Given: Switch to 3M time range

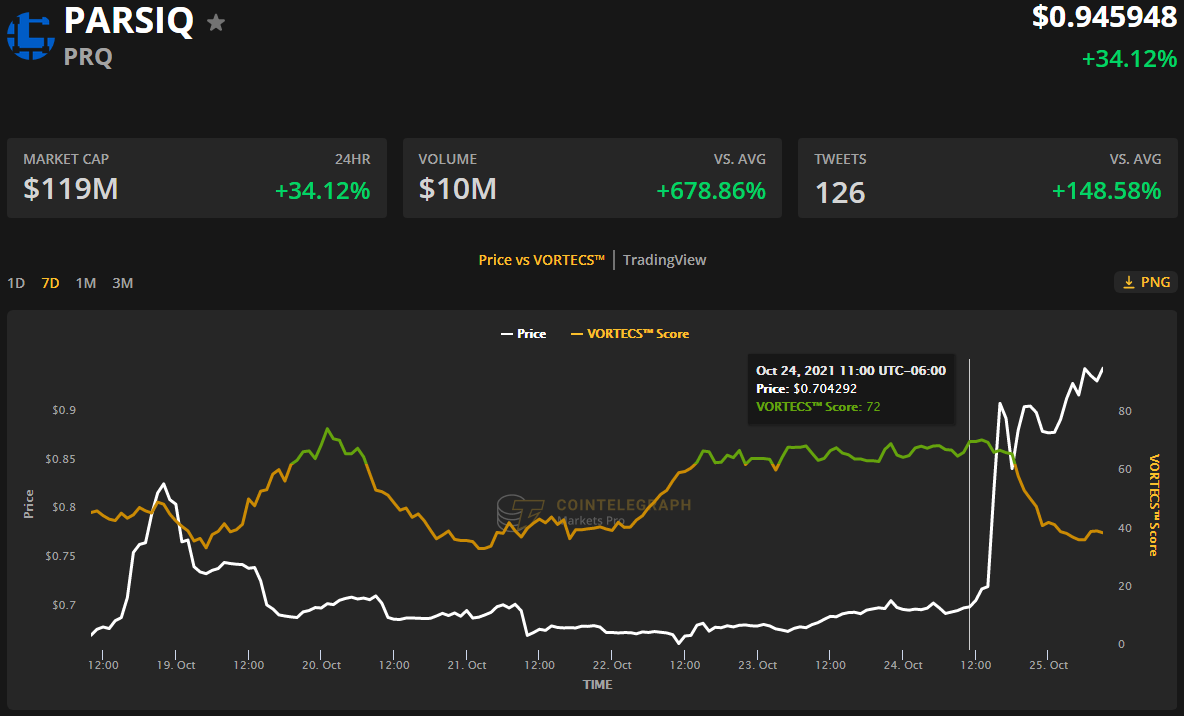Looking at the screenshot, I should point(122,283).
